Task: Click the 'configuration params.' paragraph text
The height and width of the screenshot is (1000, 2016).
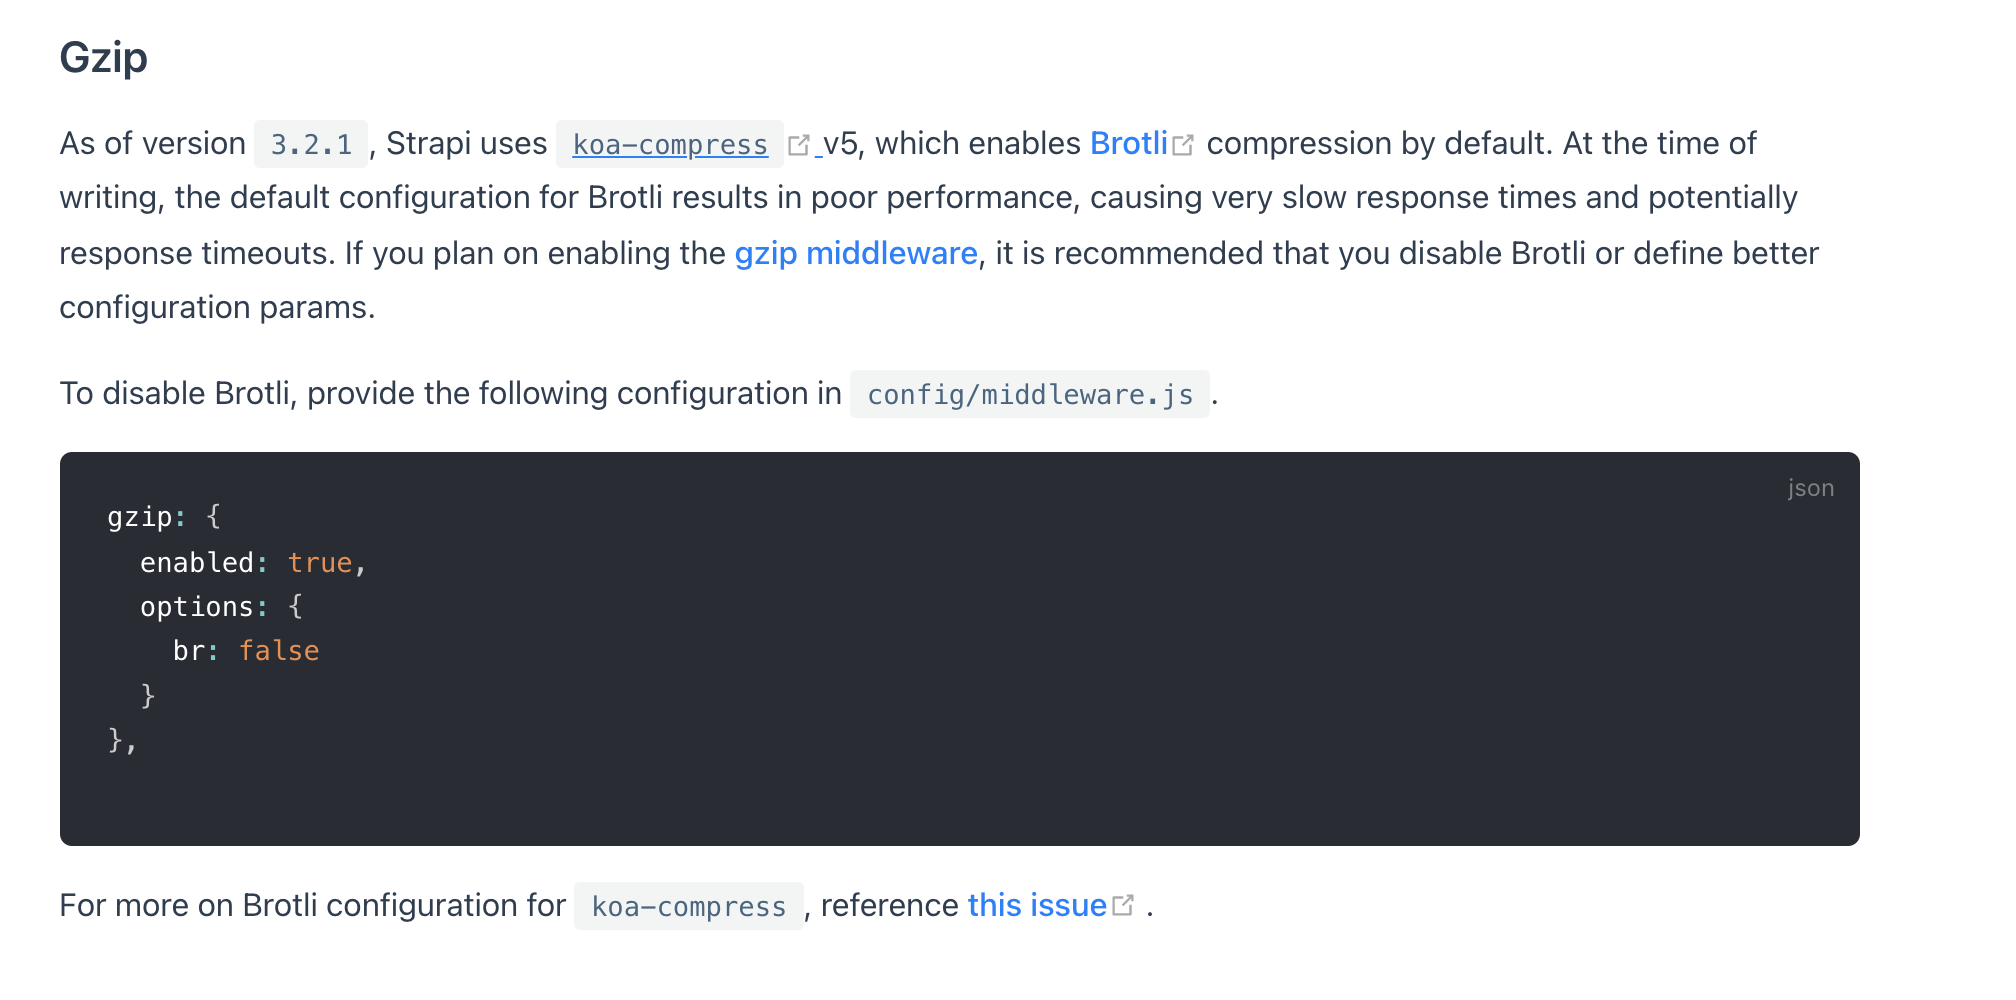Action: pos(217,307)
